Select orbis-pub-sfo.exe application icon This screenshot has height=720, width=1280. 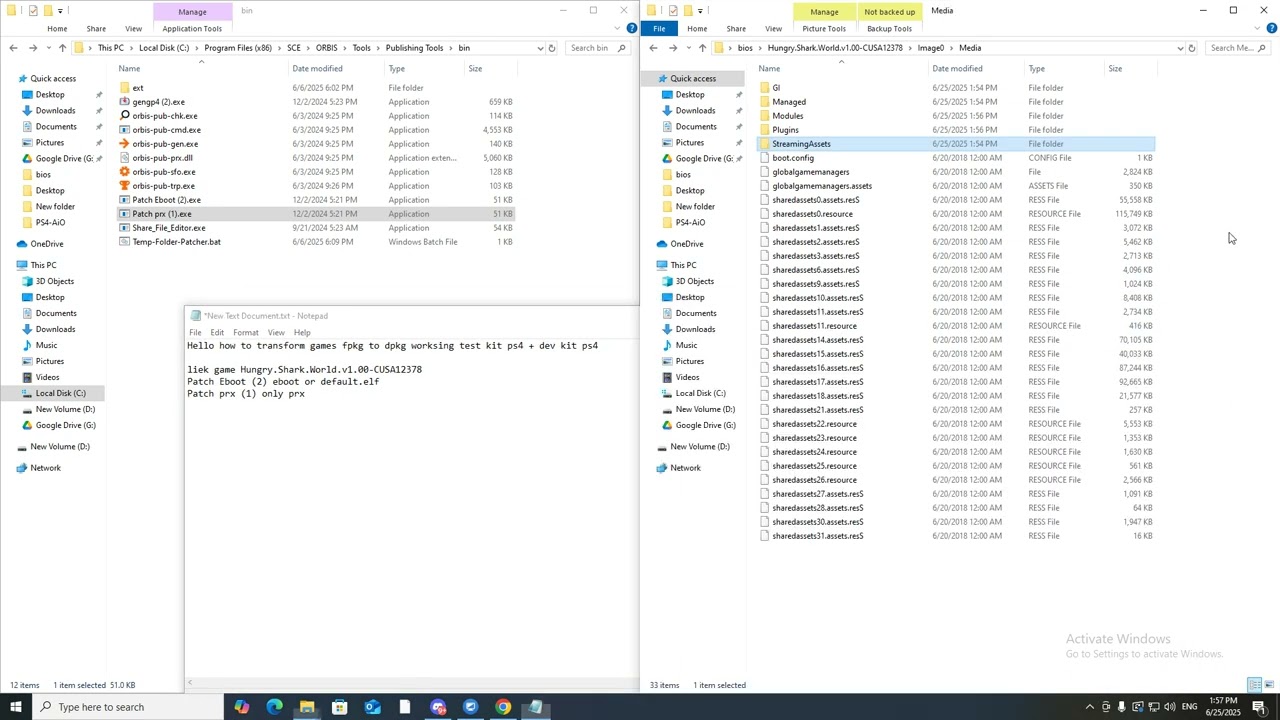pos(124,172)
